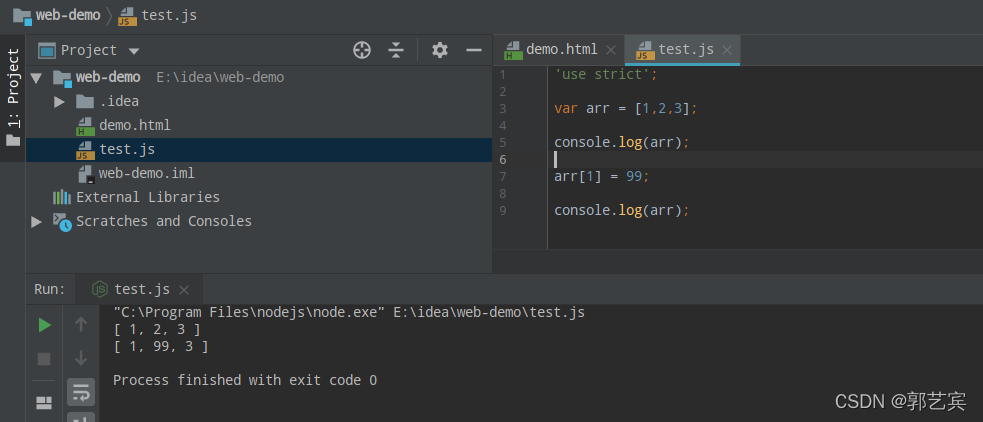This screenshot has width=983, height=422.
Task: Click the '[ 1, 99, 3 ]' console output
Action: [x=160, y=346]
